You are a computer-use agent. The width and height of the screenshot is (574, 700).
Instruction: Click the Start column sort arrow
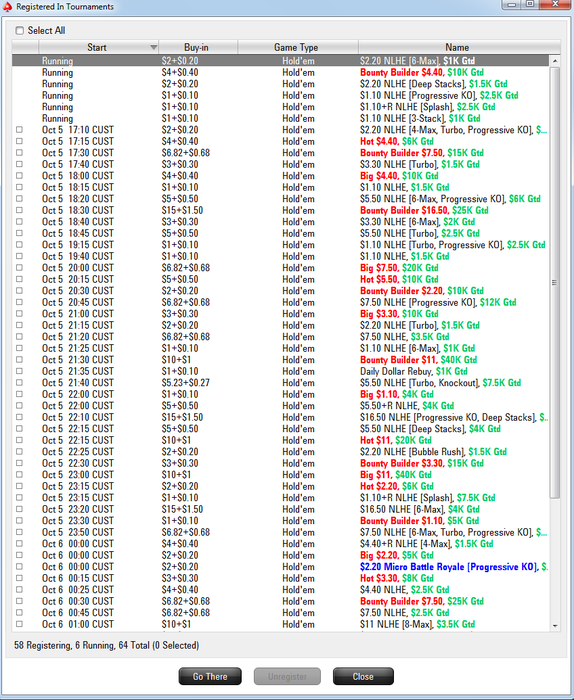tap(154, 47)
